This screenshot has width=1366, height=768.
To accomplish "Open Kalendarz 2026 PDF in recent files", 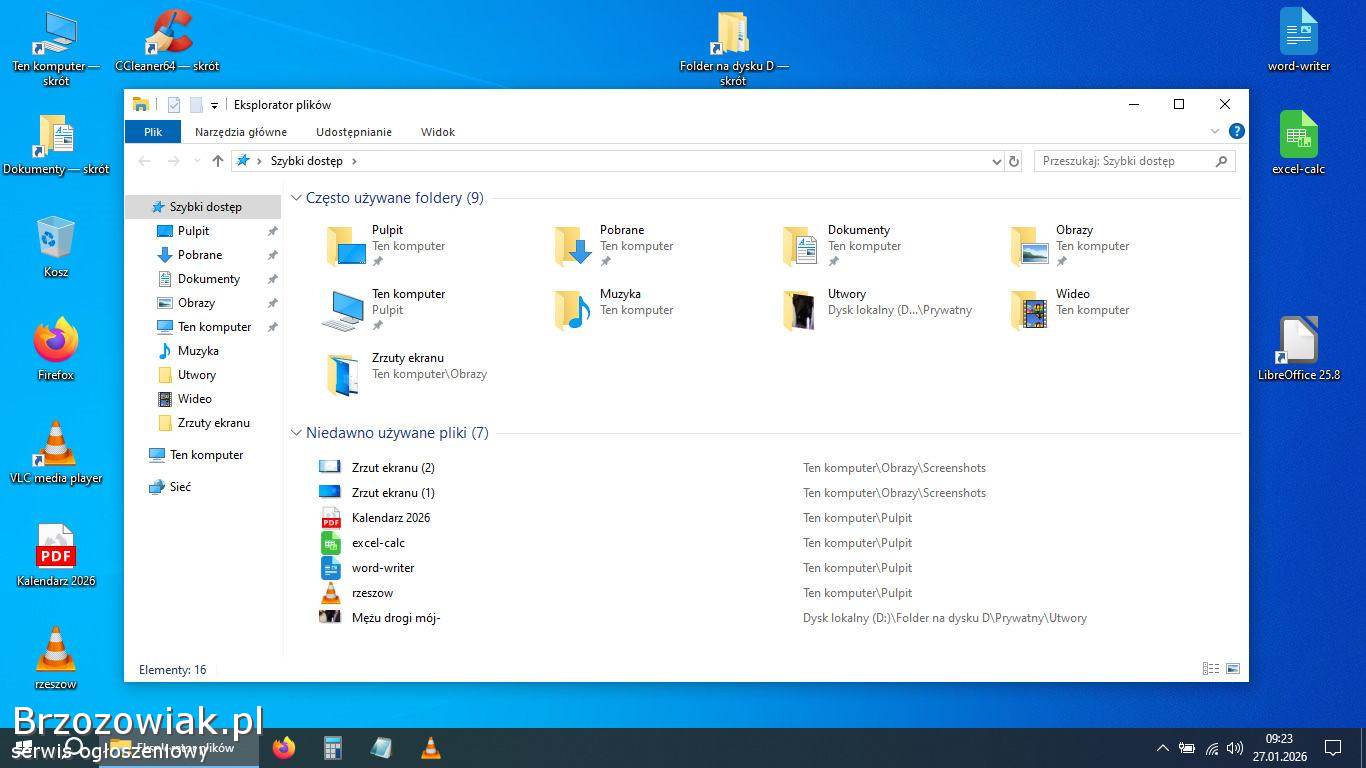I will coord(390,518).
